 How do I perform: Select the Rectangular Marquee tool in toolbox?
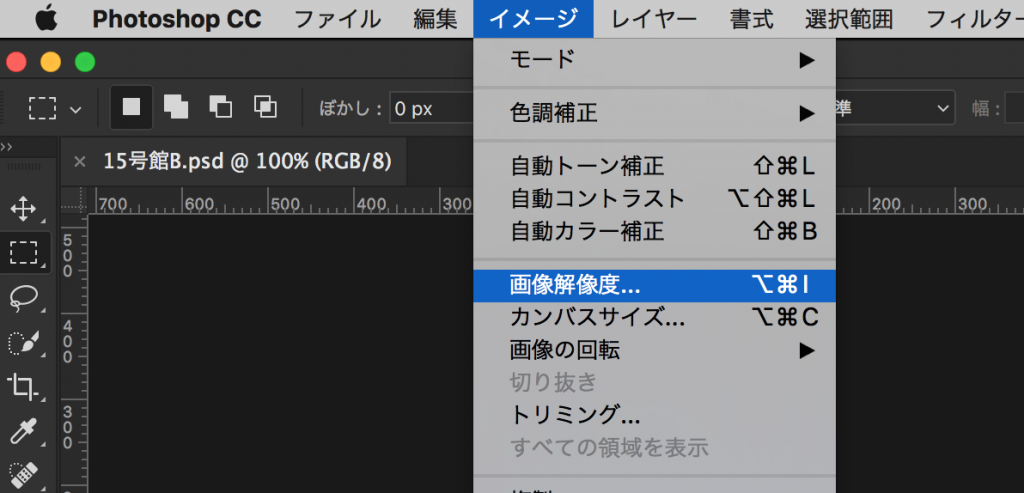(x=24, y=251)
